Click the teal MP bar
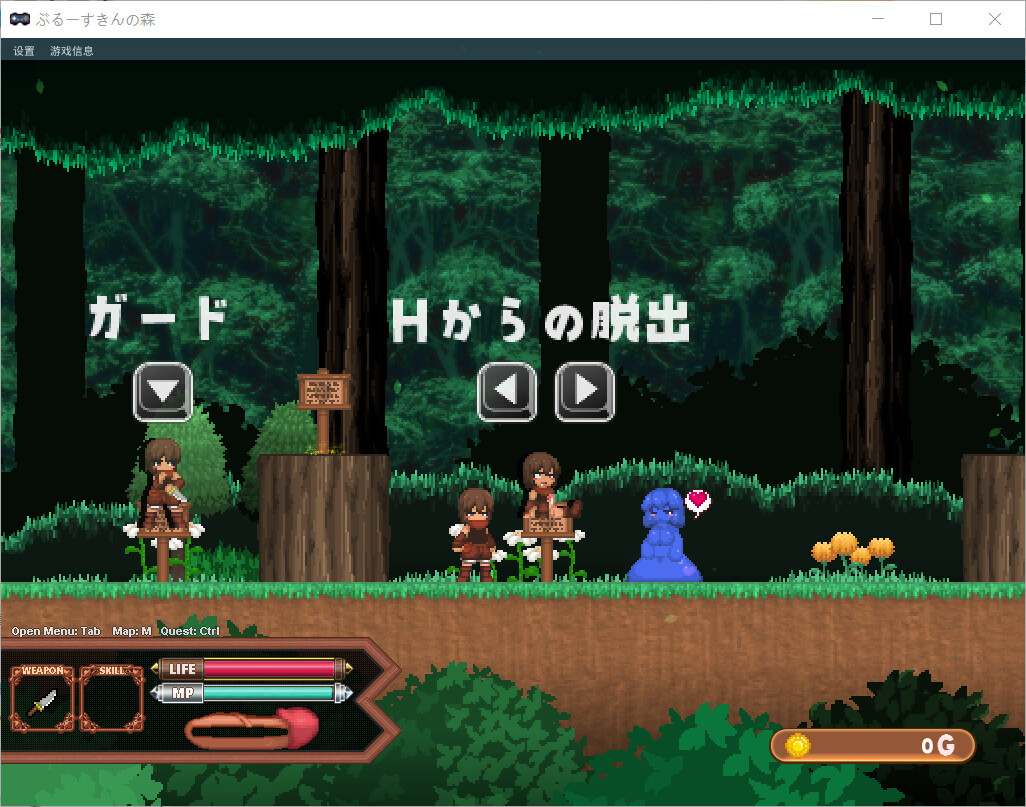Image resolution: width=1026 pixels, height=807 pixels. [268, 693]
